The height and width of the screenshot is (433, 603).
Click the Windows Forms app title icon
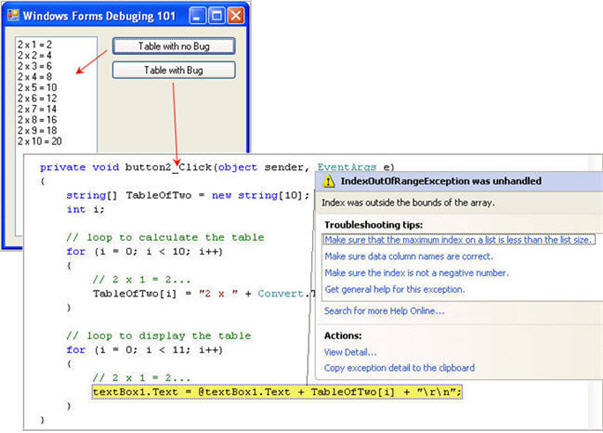tap(13, 15)
